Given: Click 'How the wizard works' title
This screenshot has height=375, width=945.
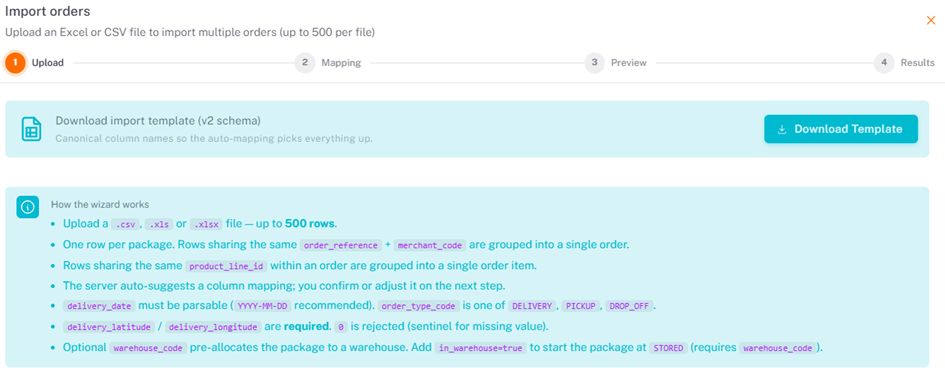Looking at the screenshot, I should click(100, 204).
